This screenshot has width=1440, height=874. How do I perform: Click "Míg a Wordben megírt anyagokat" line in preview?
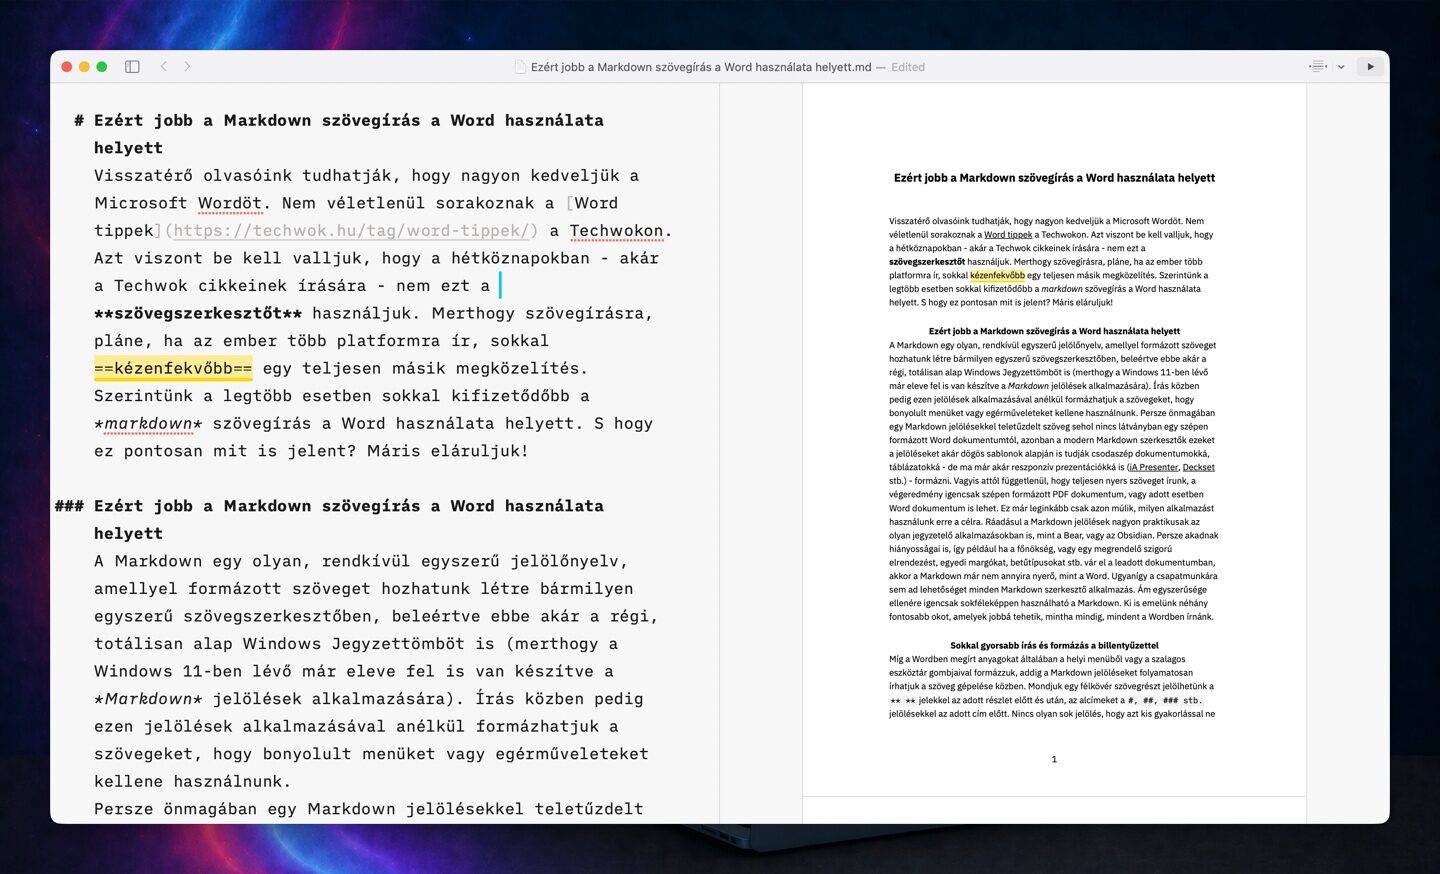(x=1037, y=660)
